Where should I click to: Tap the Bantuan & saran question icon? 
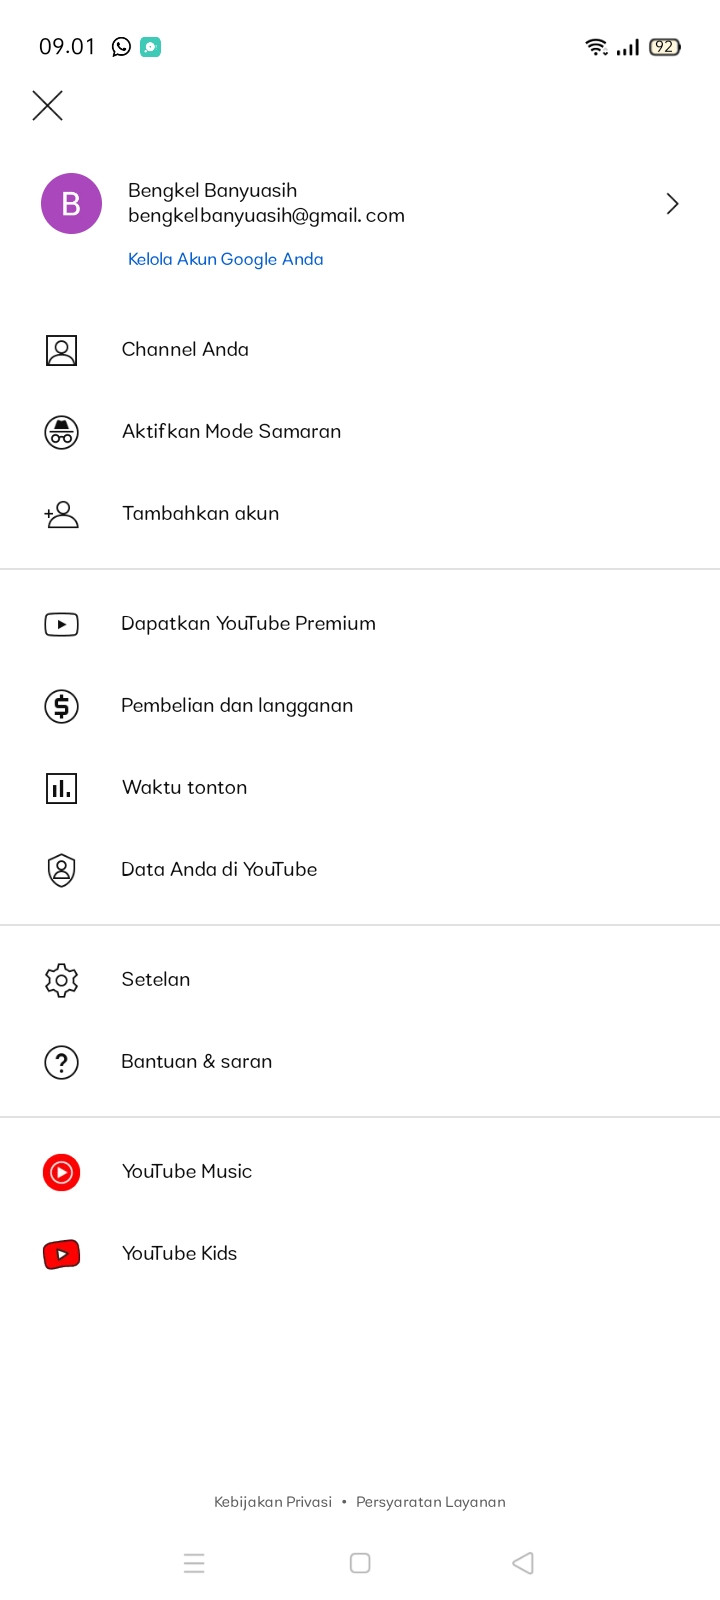[61, 1062]
